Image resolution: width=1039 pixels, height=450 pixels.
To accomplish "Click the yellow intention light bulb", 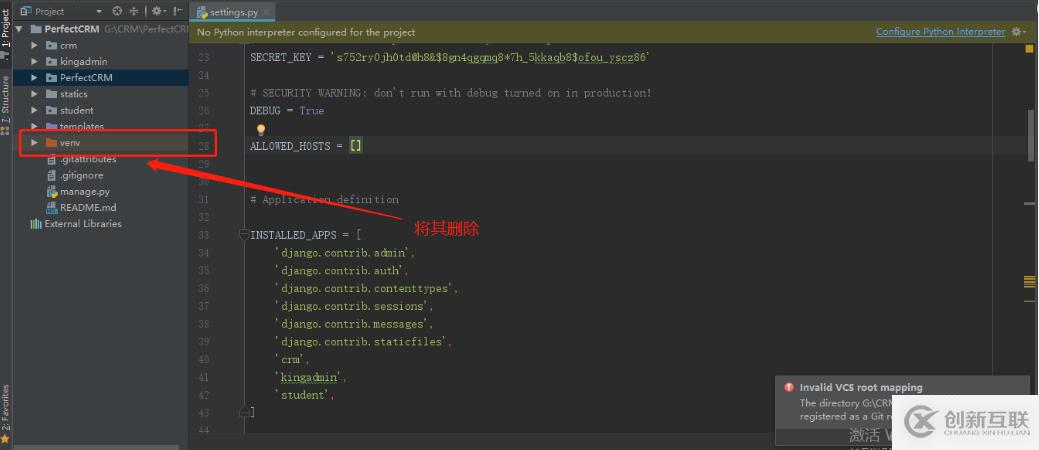I will (x=260, y=129).
